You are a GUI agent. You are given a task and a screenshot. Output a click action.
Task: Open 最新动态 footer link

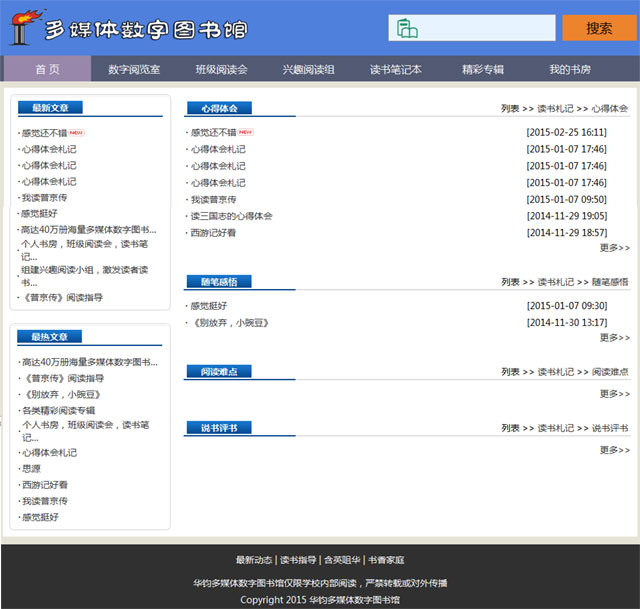(254, 560)
